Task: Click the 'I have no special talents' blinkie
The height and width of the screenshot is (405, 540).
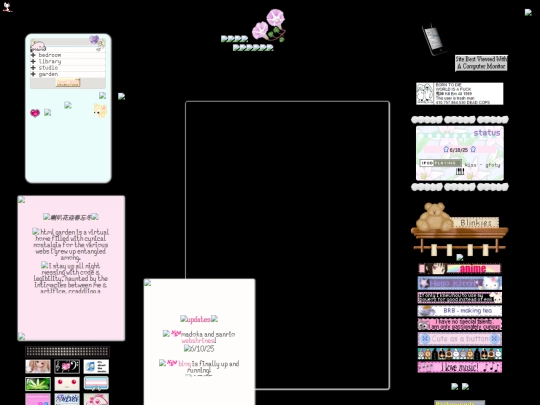Action: pos(460,324)
